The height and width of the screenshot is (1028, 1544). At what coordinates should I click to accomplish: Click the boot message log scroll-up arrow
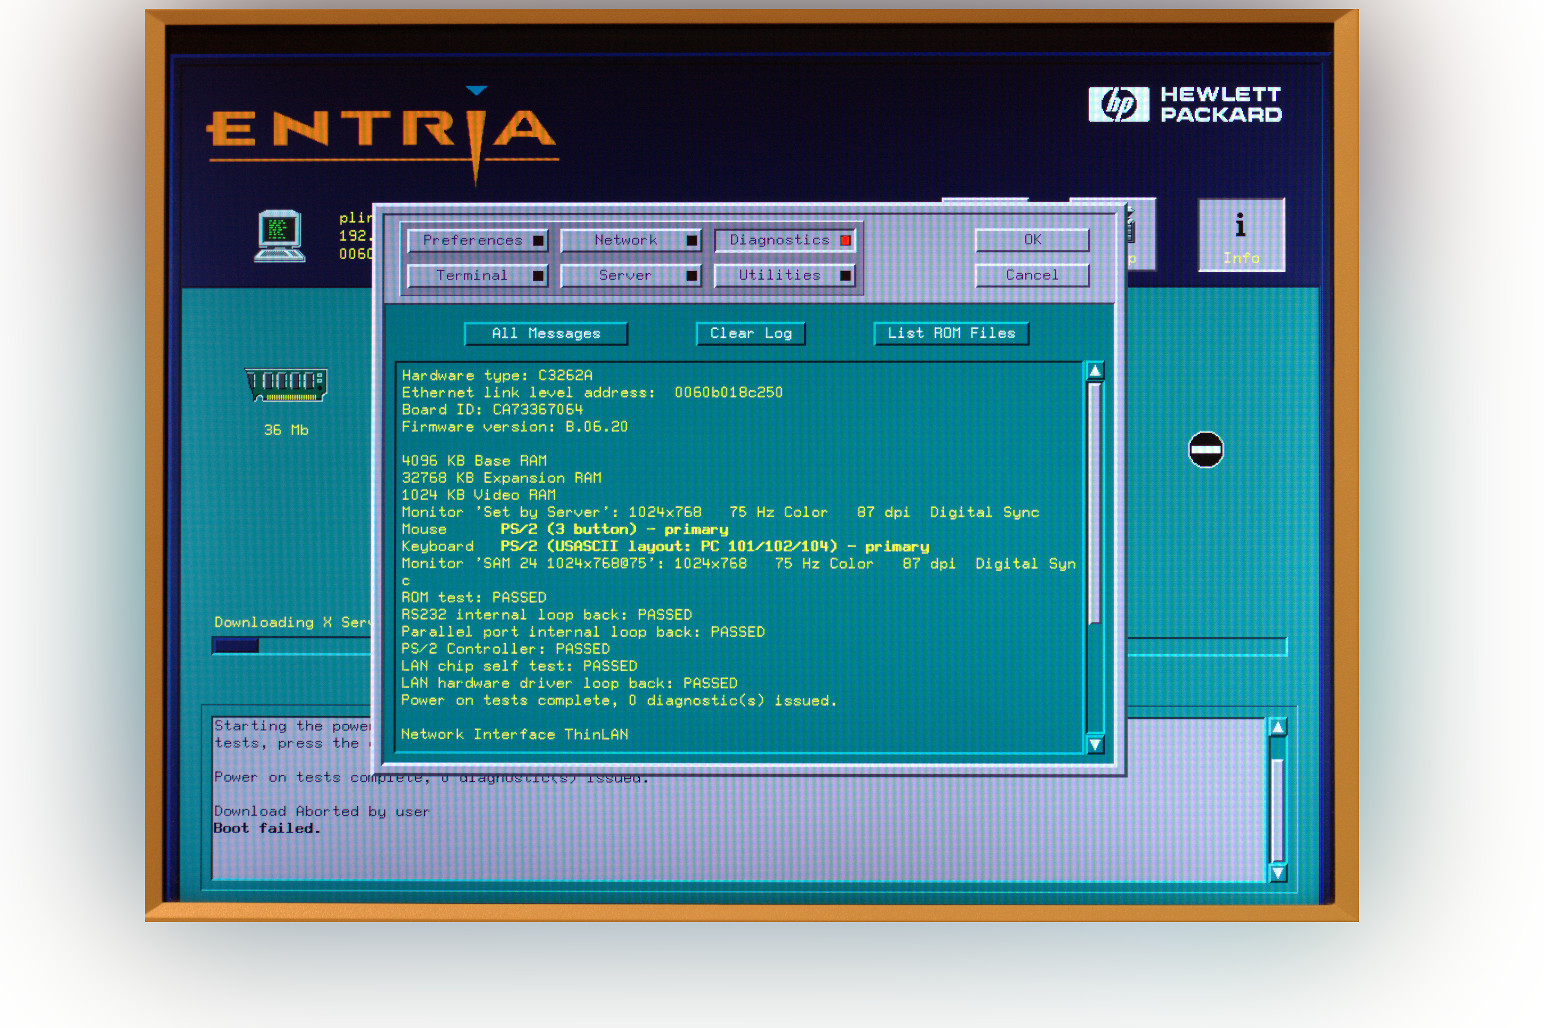click(x=1277, y=727)
